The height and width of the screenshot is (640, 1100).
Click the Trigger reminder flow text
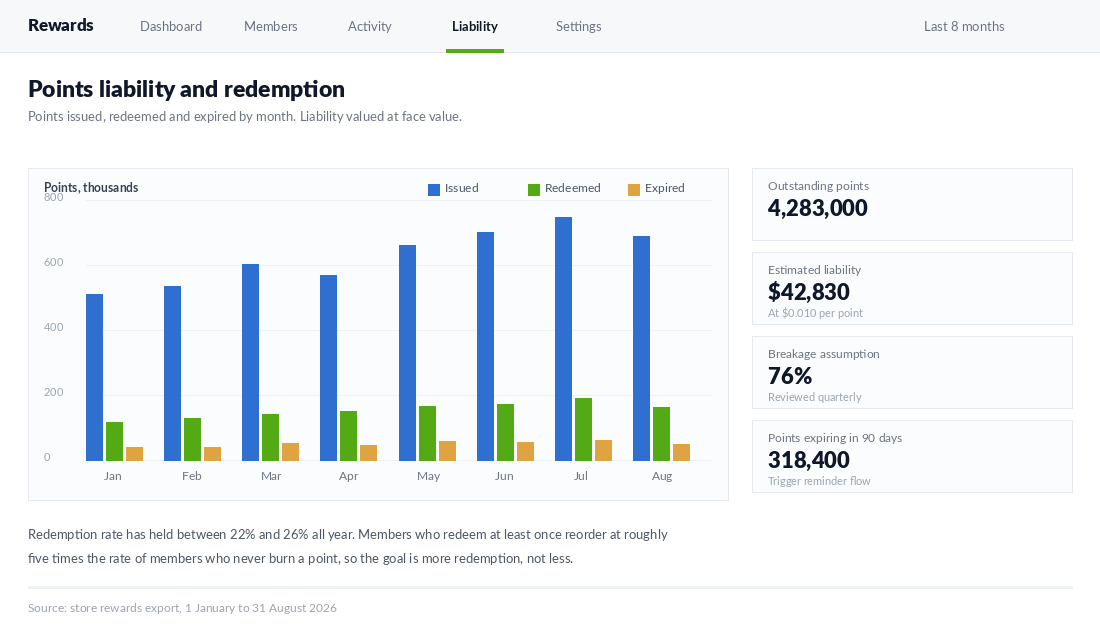[x=819, y=481]
